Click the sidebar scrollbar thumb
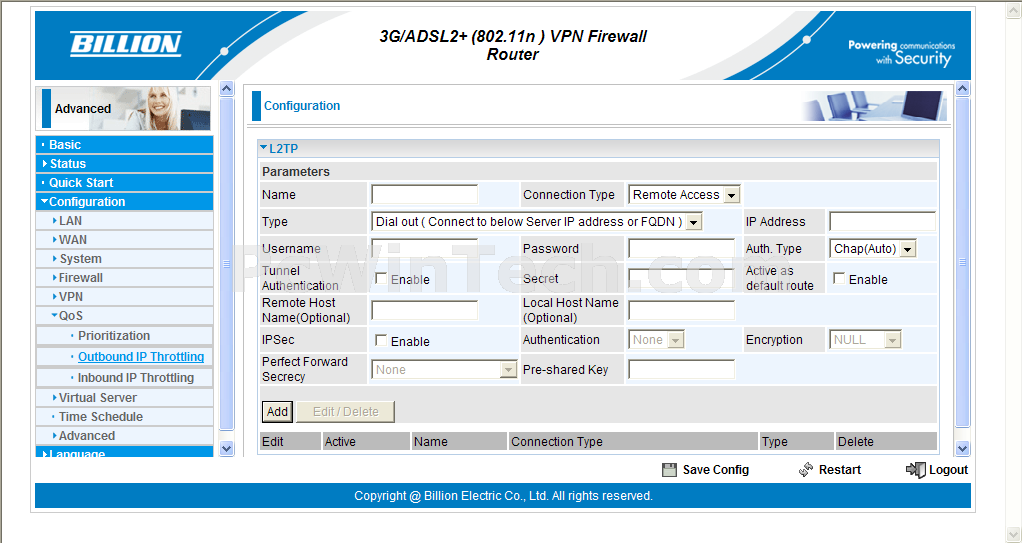Screen dimensions: 1022x543 226,264
